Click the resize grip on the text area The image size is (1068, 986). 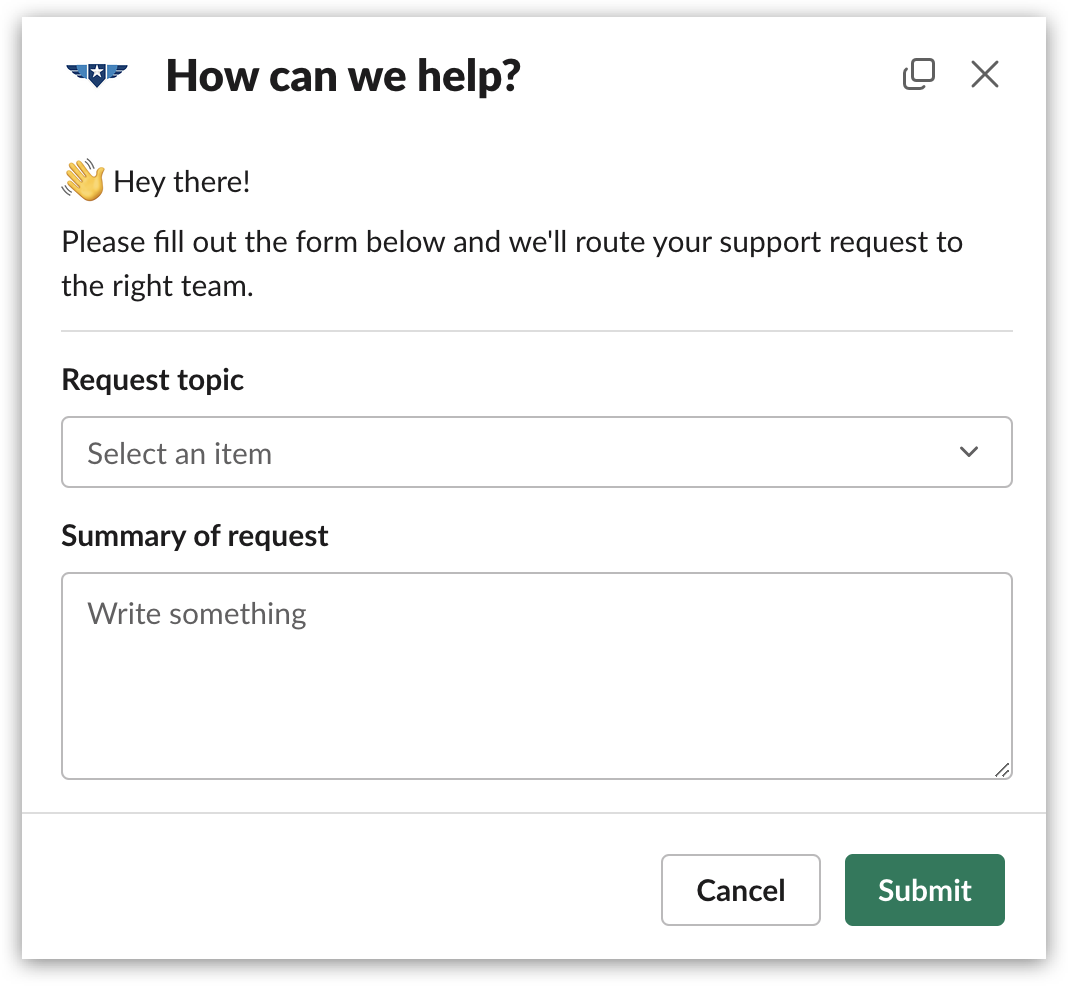pos(1003,771)
